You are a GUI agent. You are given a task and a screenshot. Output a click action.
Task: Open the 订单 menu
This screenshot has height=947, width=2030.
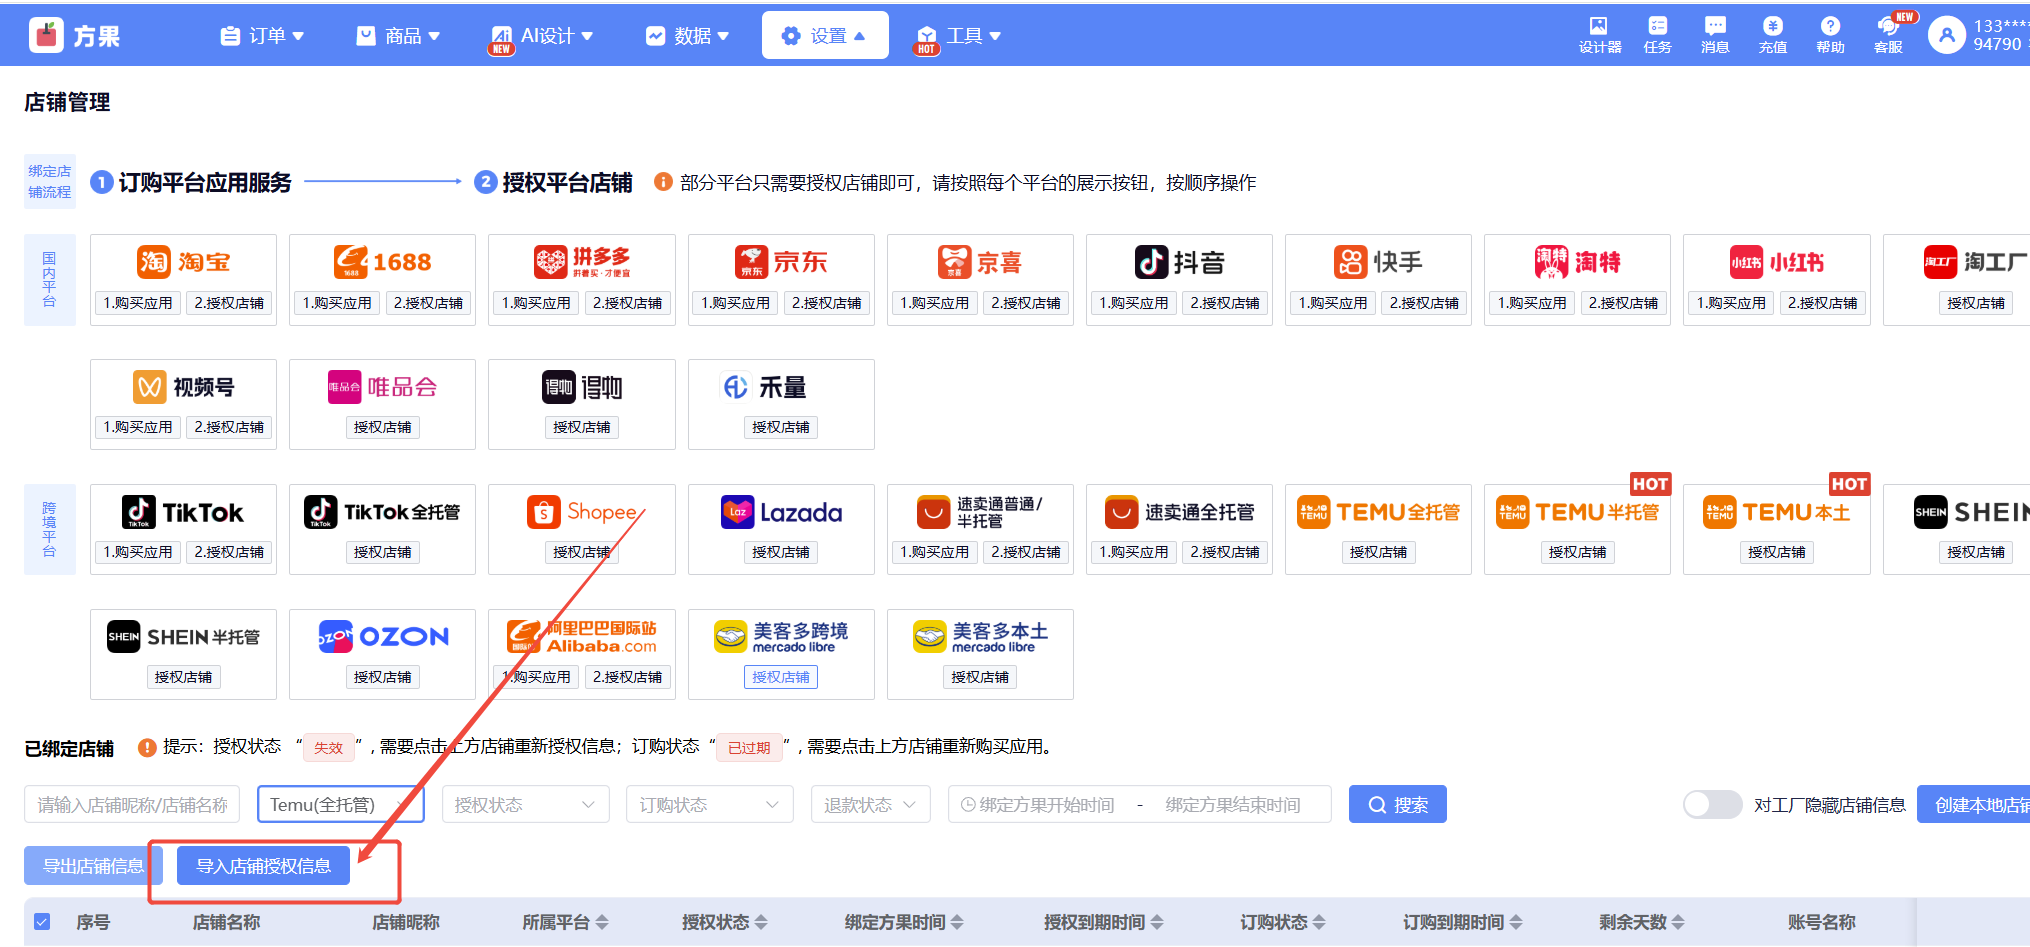tap(262, 36)
